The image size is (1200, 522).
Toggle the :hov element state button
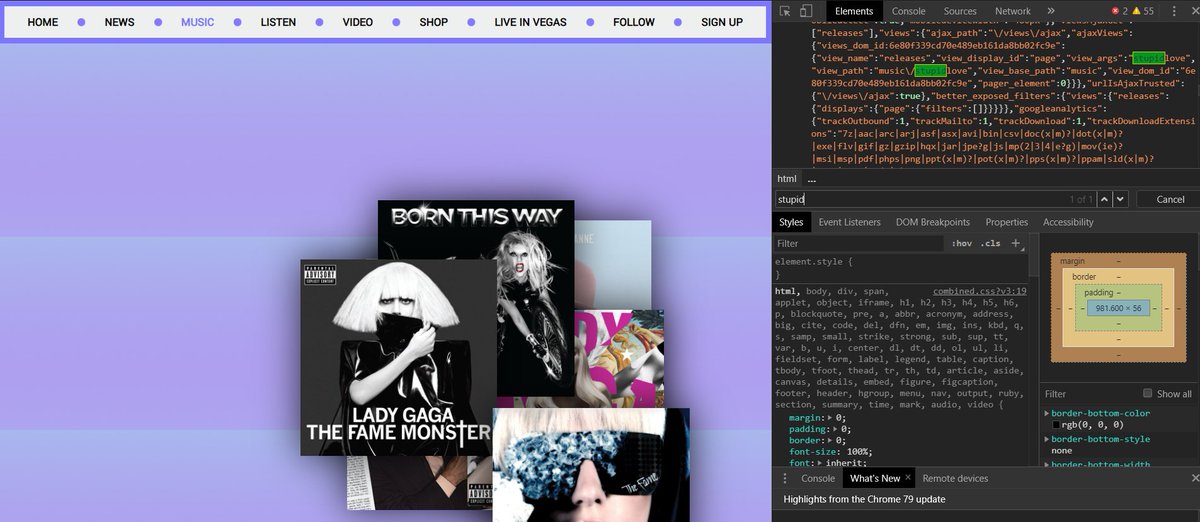click(961, 243)
